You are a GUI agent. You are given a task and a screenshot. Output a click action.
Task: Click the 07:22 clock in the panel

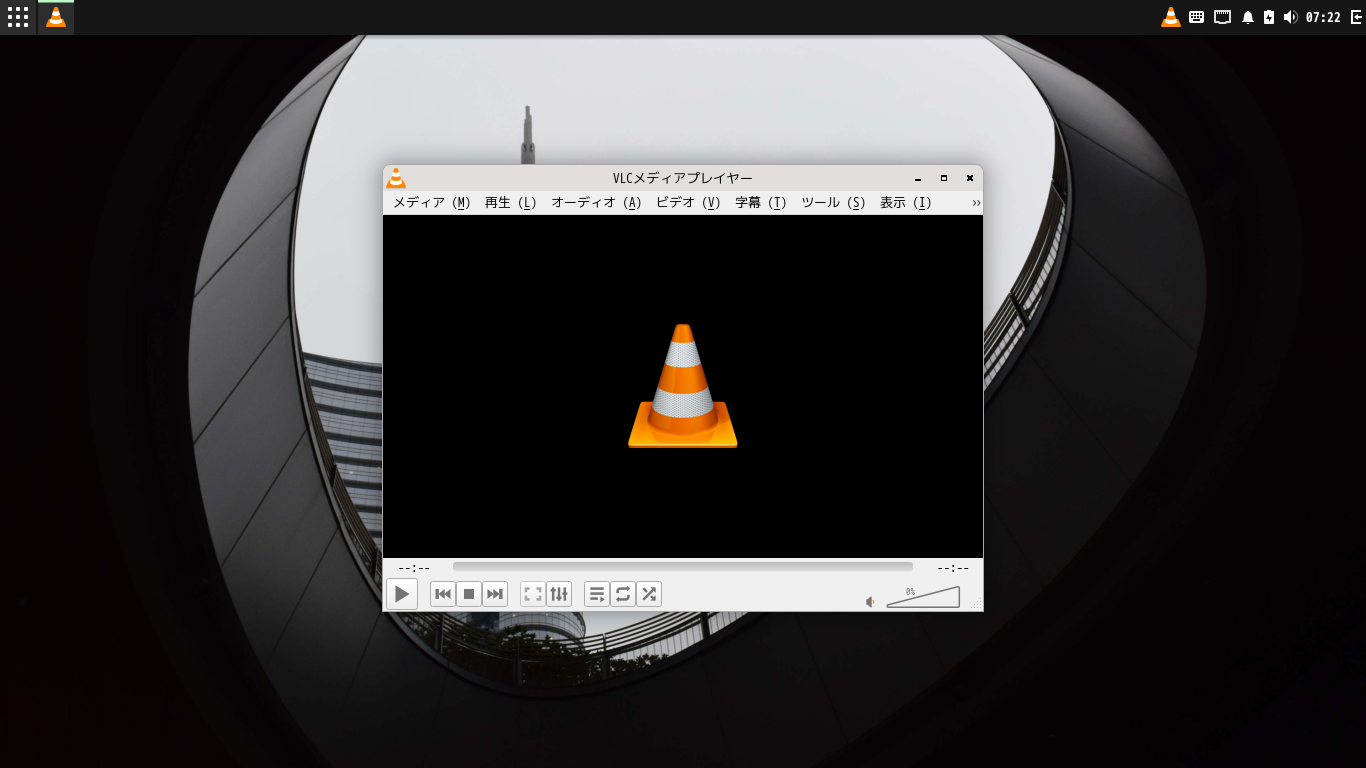(1323, 17)
